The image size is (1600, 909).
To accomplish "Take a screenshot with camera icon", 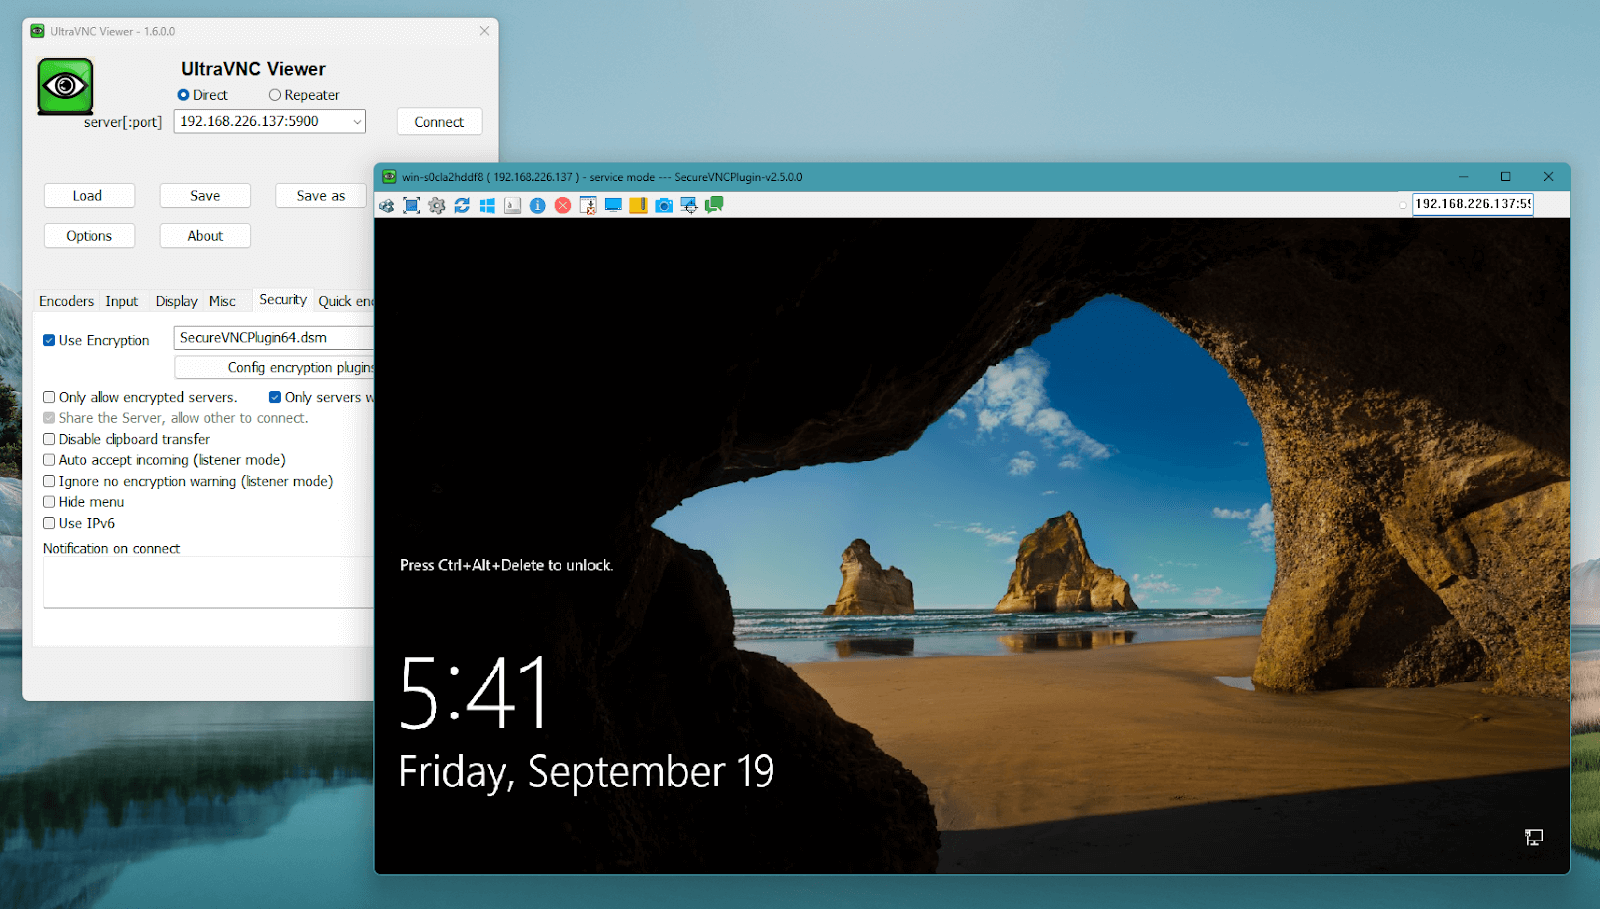I will click(x=664, y=205).
